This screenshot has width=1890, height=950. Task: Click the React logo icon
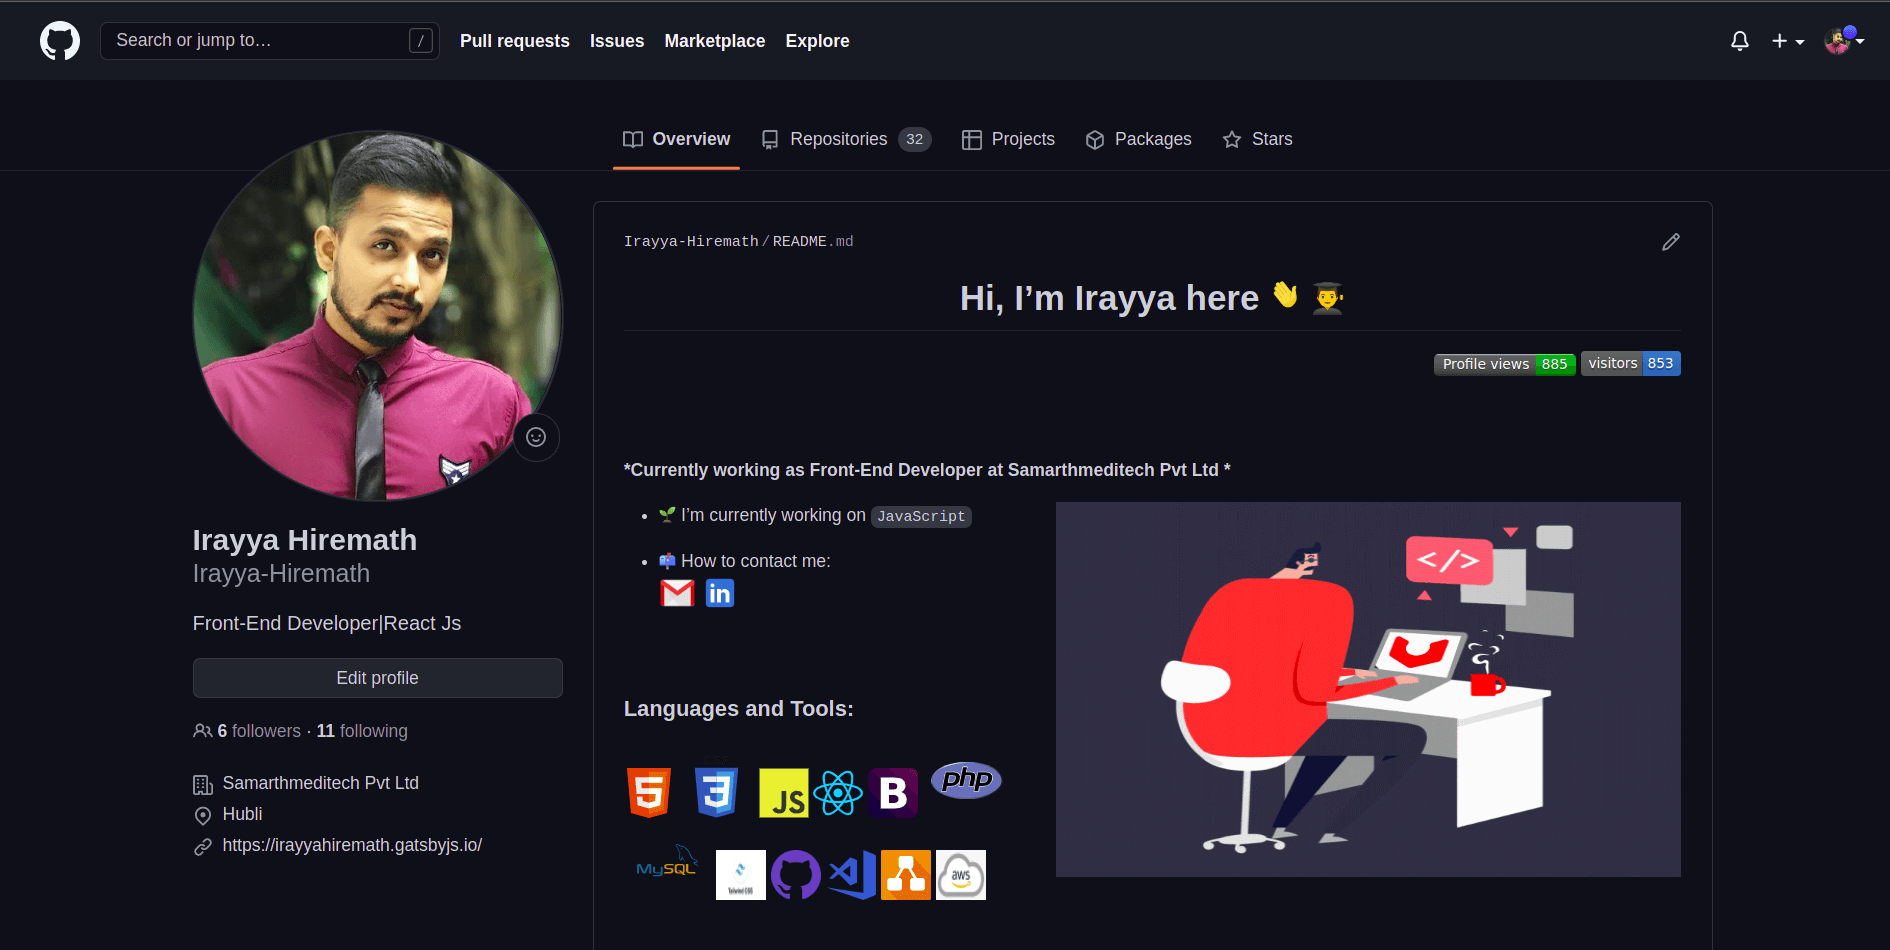coord(838,794)
